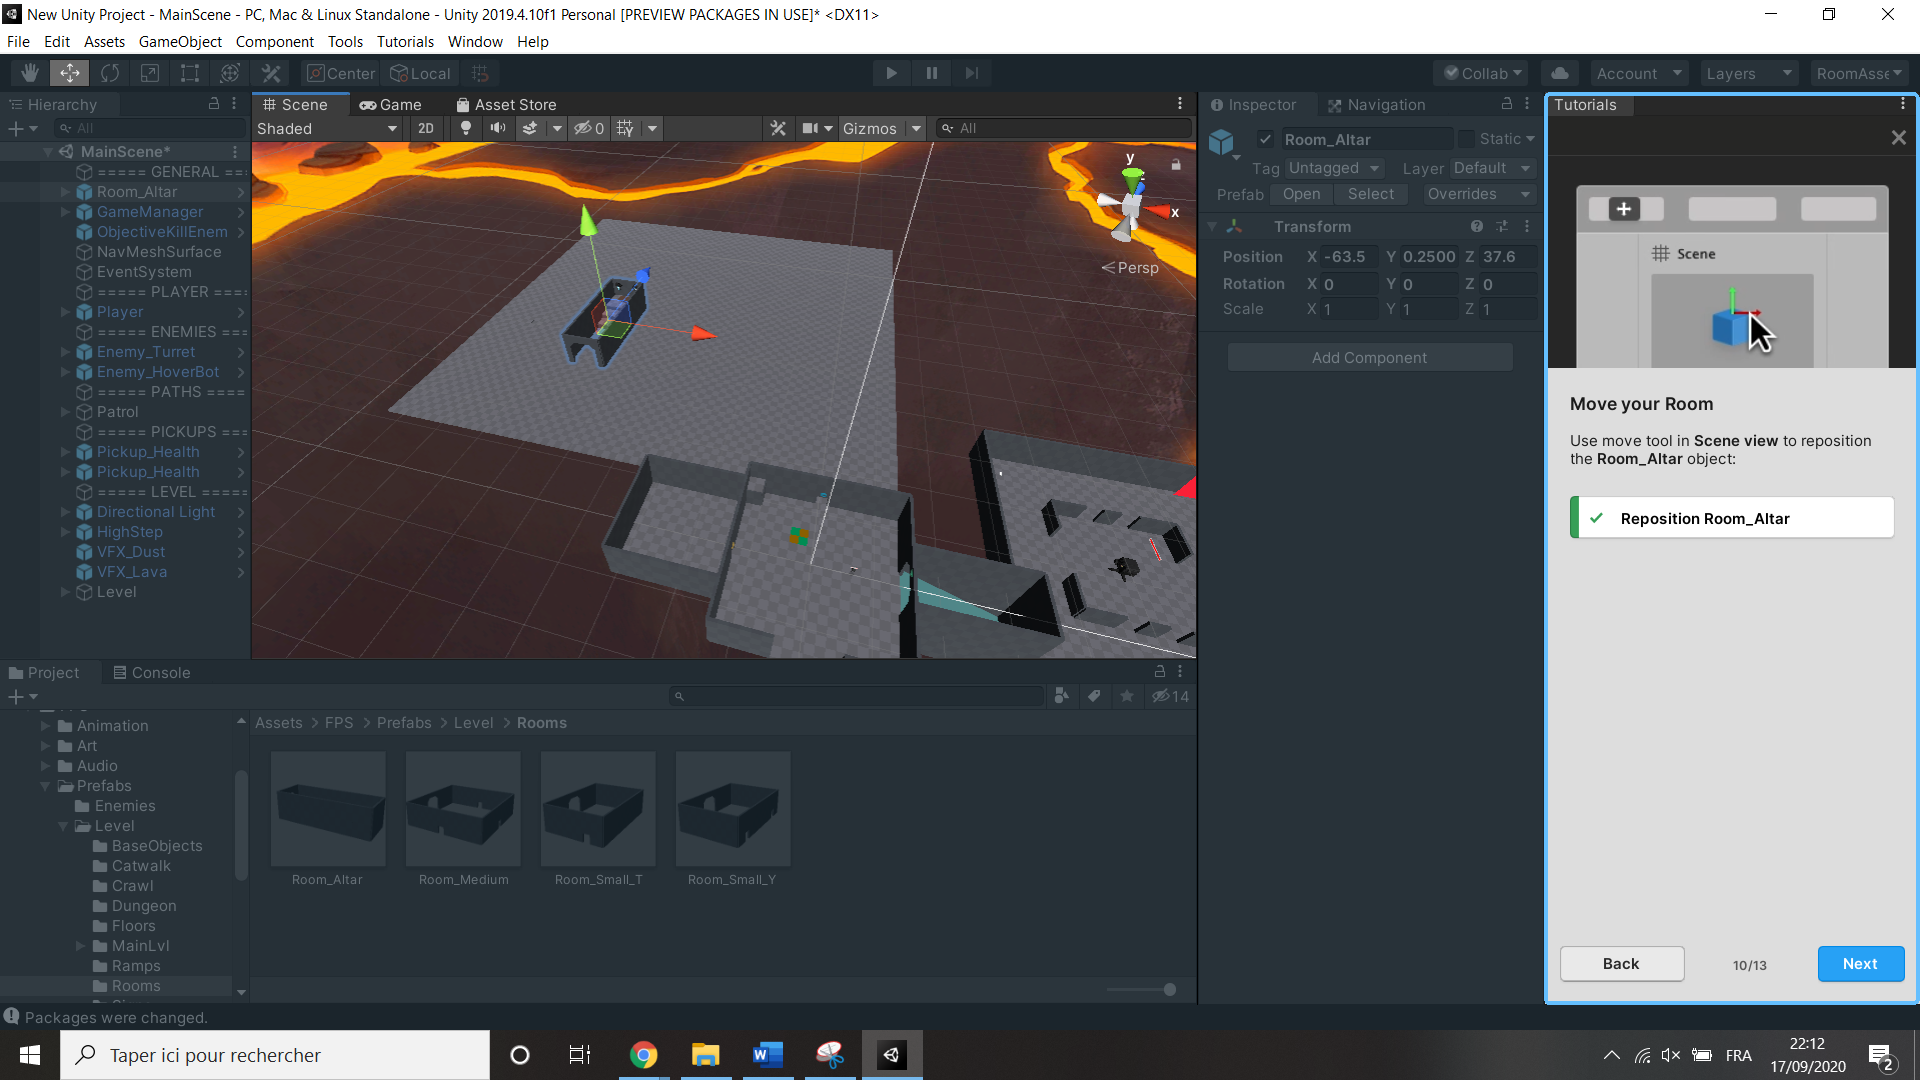Screen dimensions: 1920x1080
Task: Select the Scale tool
Action: (150, 73)
